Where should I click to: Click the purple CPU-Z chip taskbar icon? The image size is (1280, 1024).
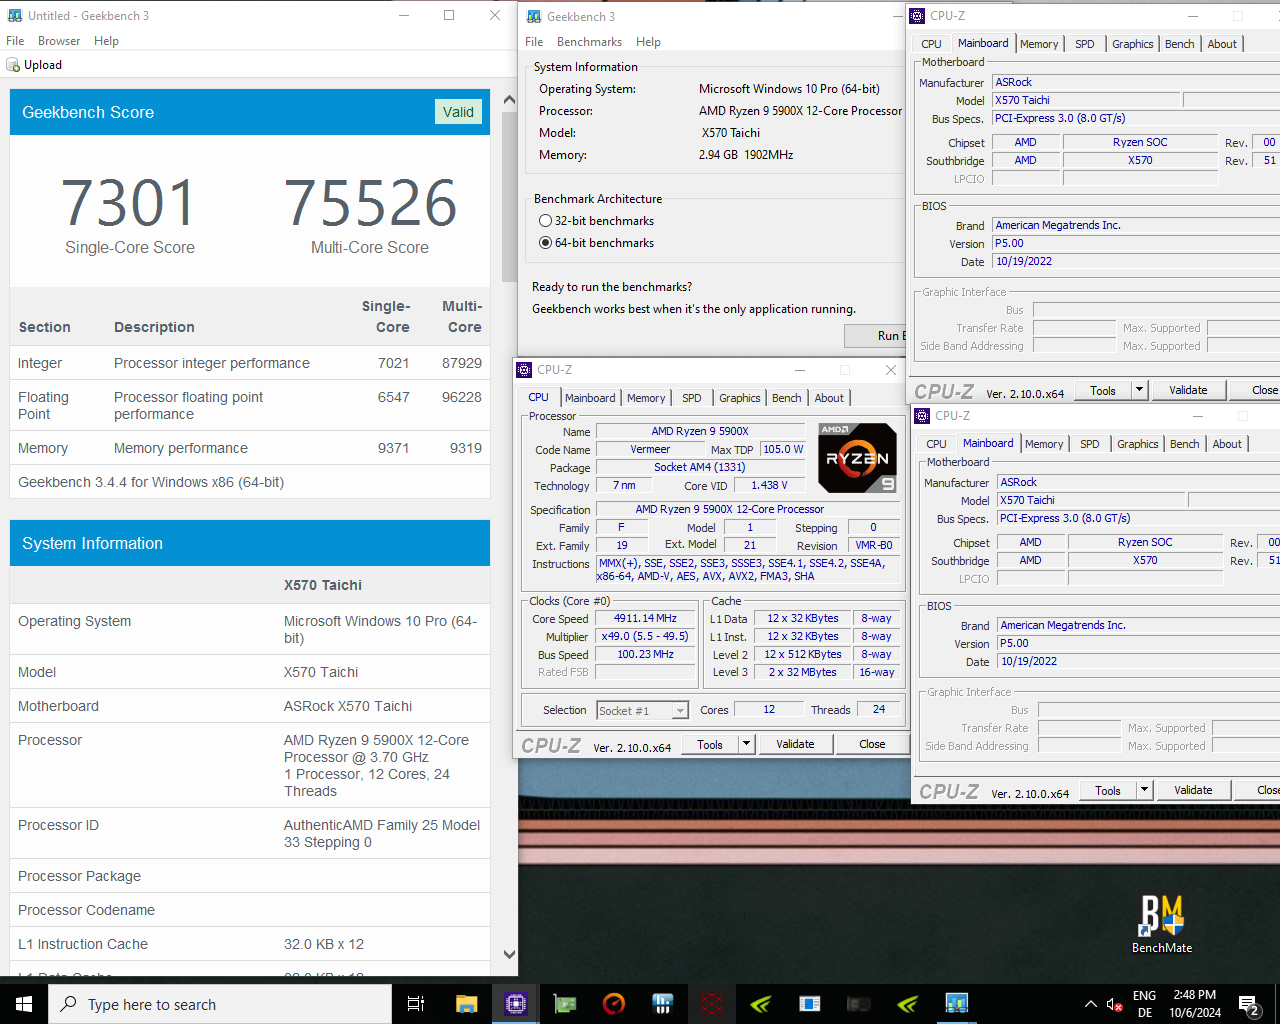click(516, 1004)
